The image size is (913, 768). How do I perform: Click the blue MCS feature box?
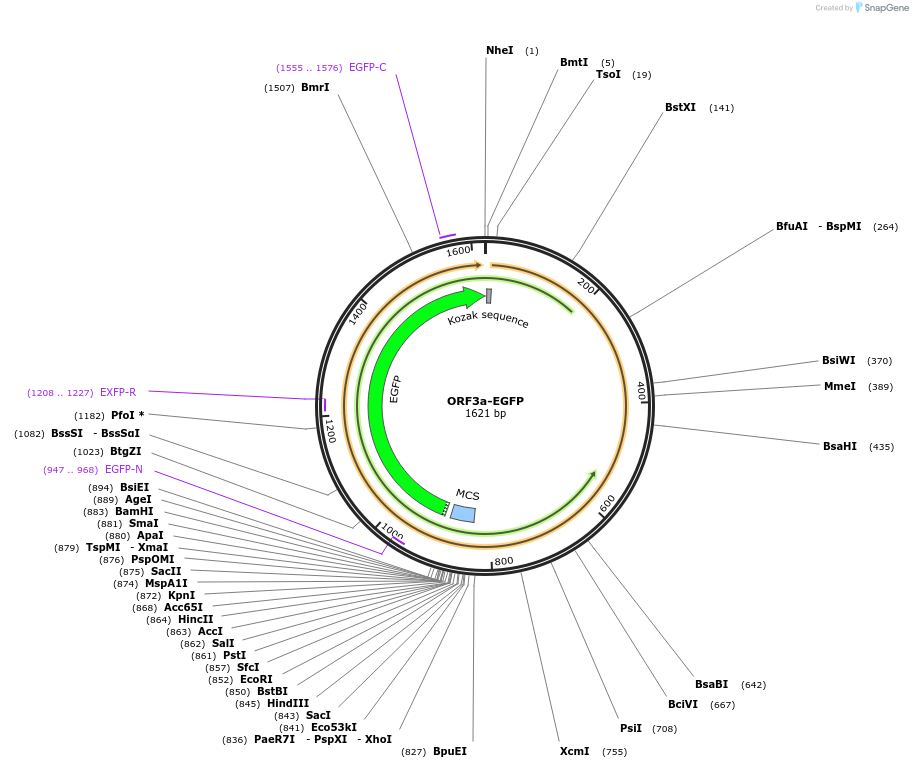[x=463, y=513]
